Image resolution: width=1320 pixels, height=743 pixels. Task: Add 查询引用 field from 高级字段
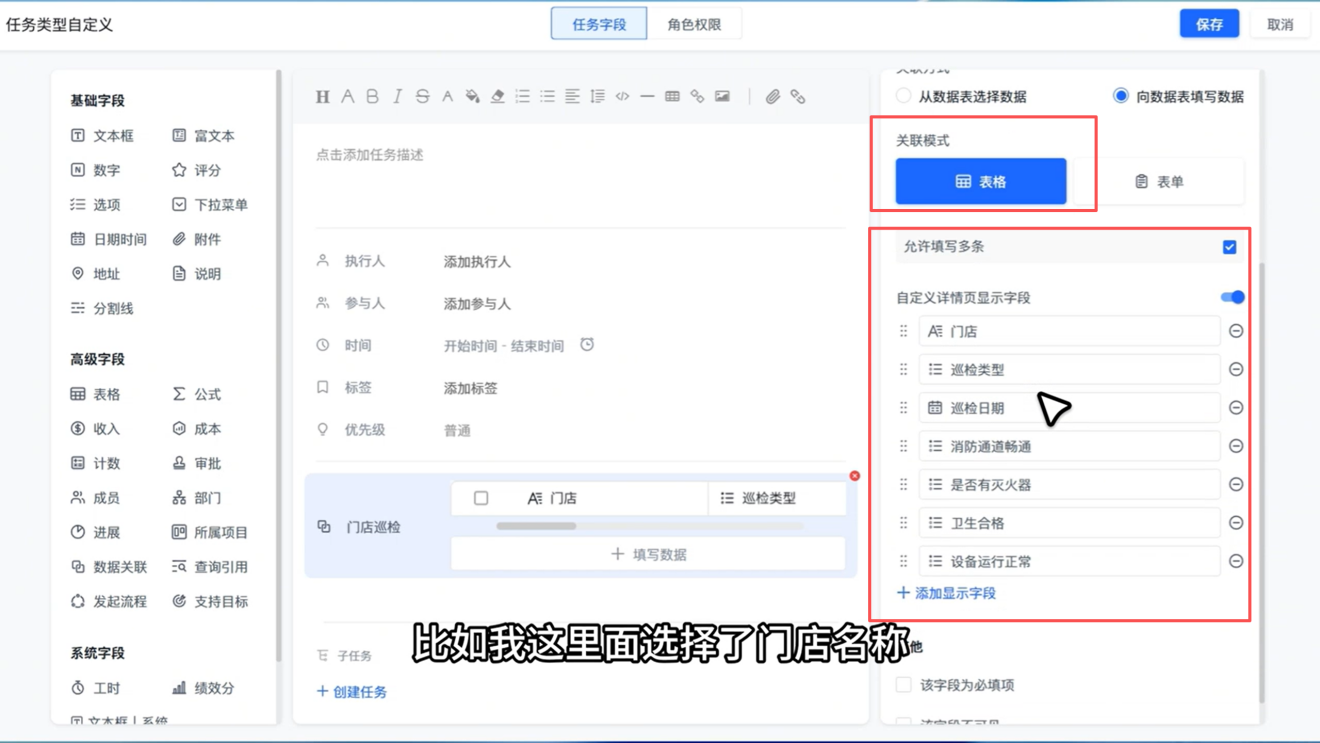tap(210, 567)
